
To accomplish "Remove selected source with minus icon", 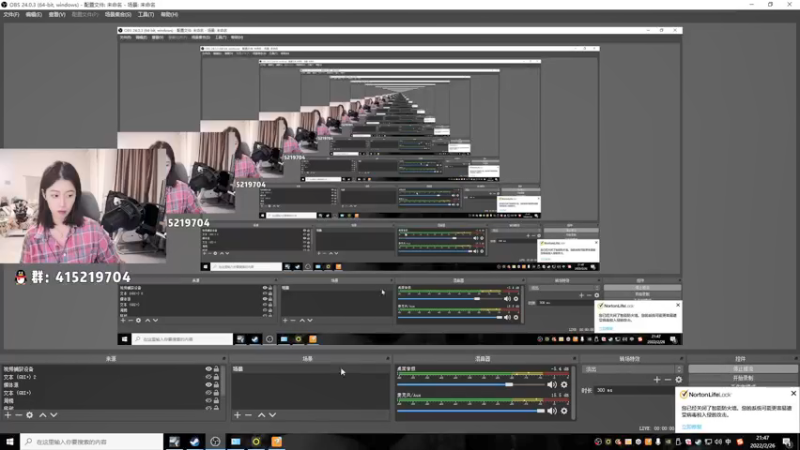I will pos(18,415).
